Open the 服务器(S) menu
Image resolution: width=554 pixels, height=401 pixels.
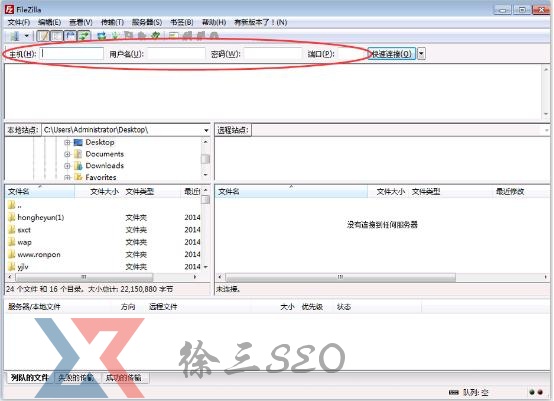point(147,23)
